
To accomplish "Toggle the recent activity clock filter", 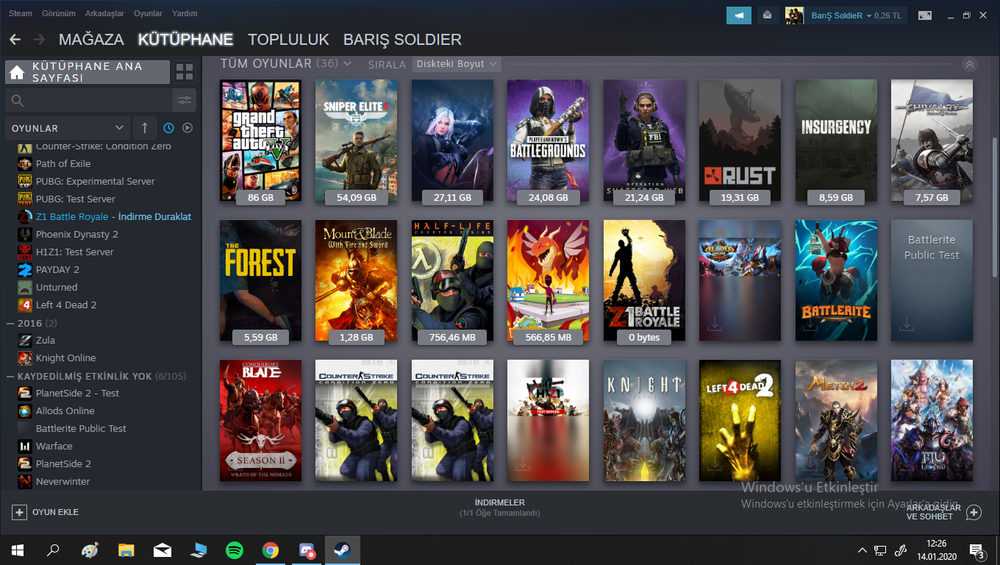I will point(168,128).
